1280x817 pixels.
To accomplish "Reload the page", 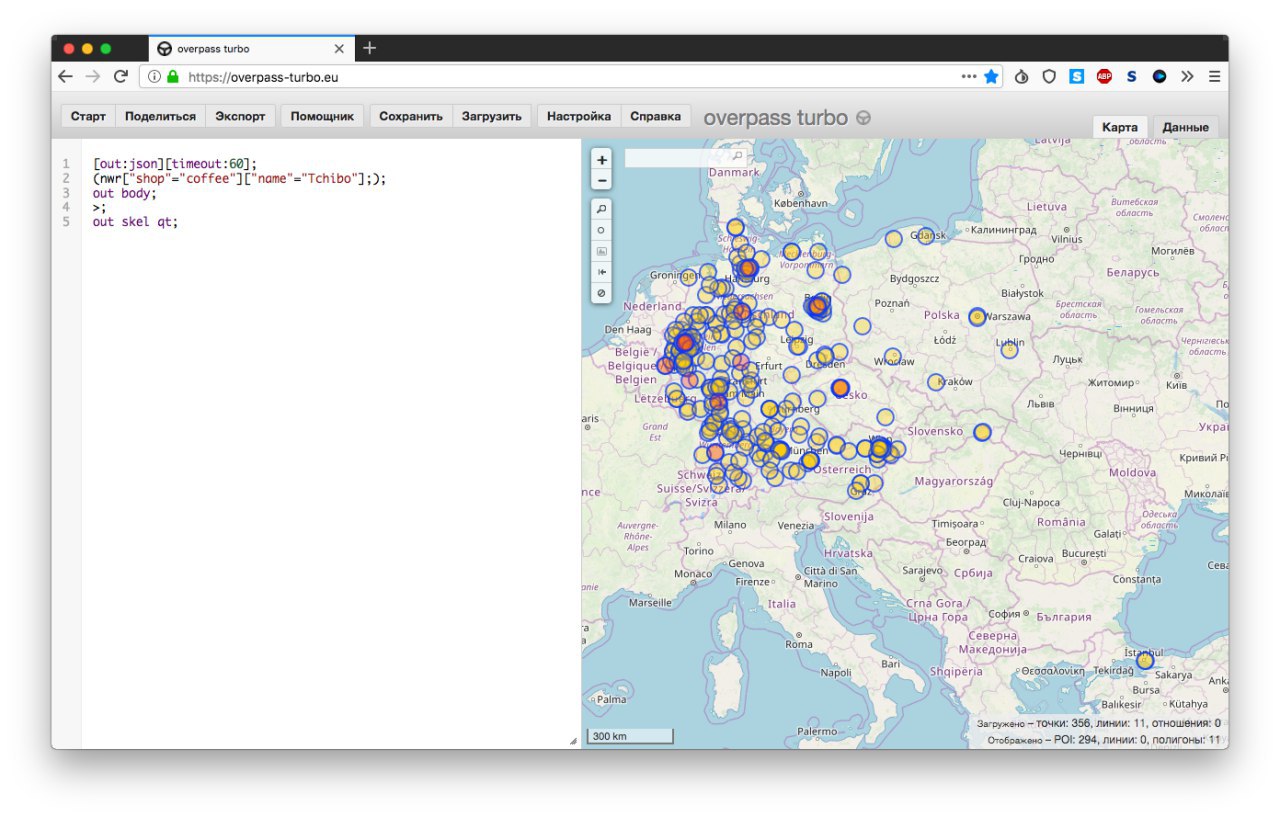I will 120,76.
